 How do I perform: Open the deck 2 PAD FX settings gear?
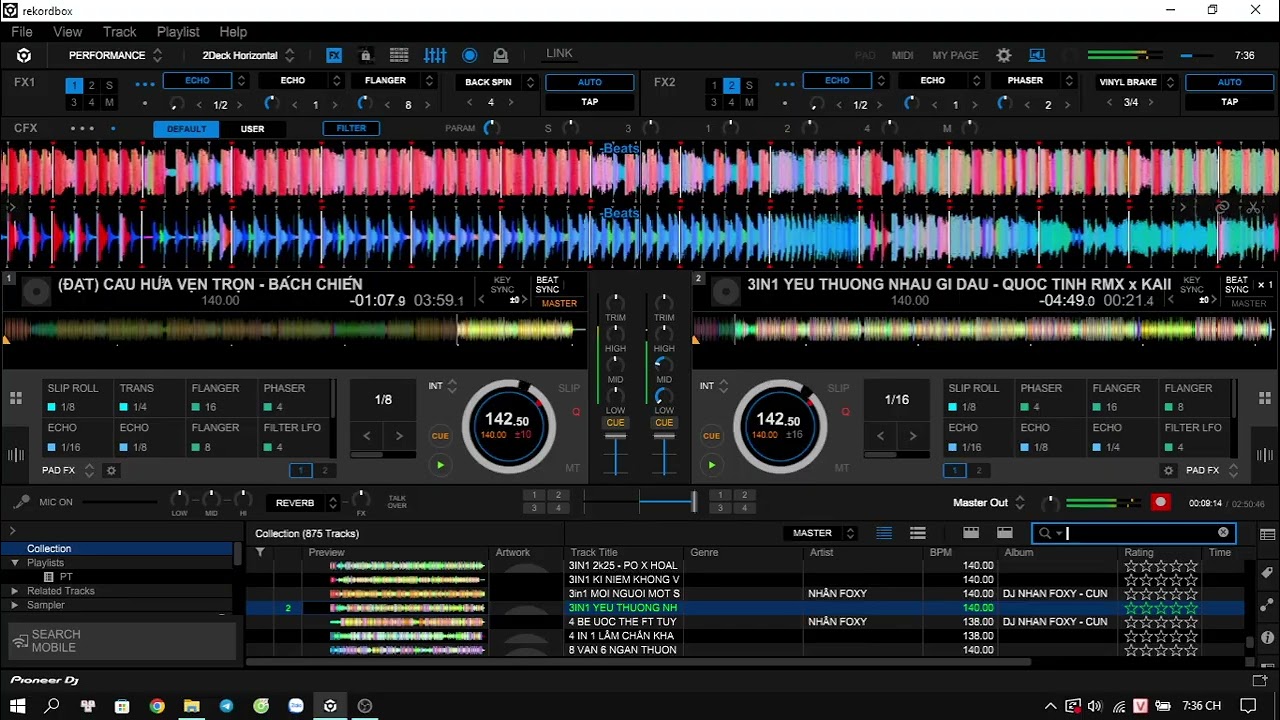[1168, 470]
